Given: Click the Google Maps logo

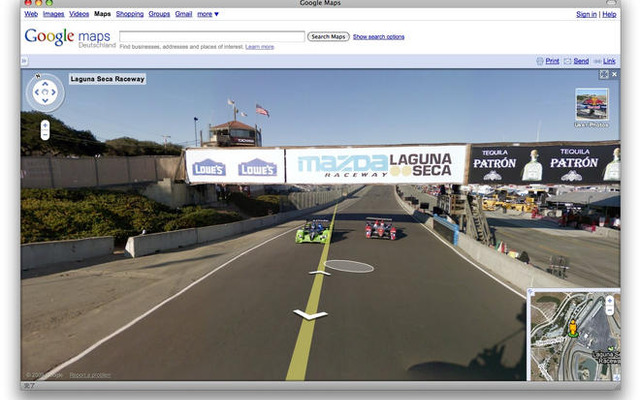Looking at the screenshot, I should coord(69,38).
